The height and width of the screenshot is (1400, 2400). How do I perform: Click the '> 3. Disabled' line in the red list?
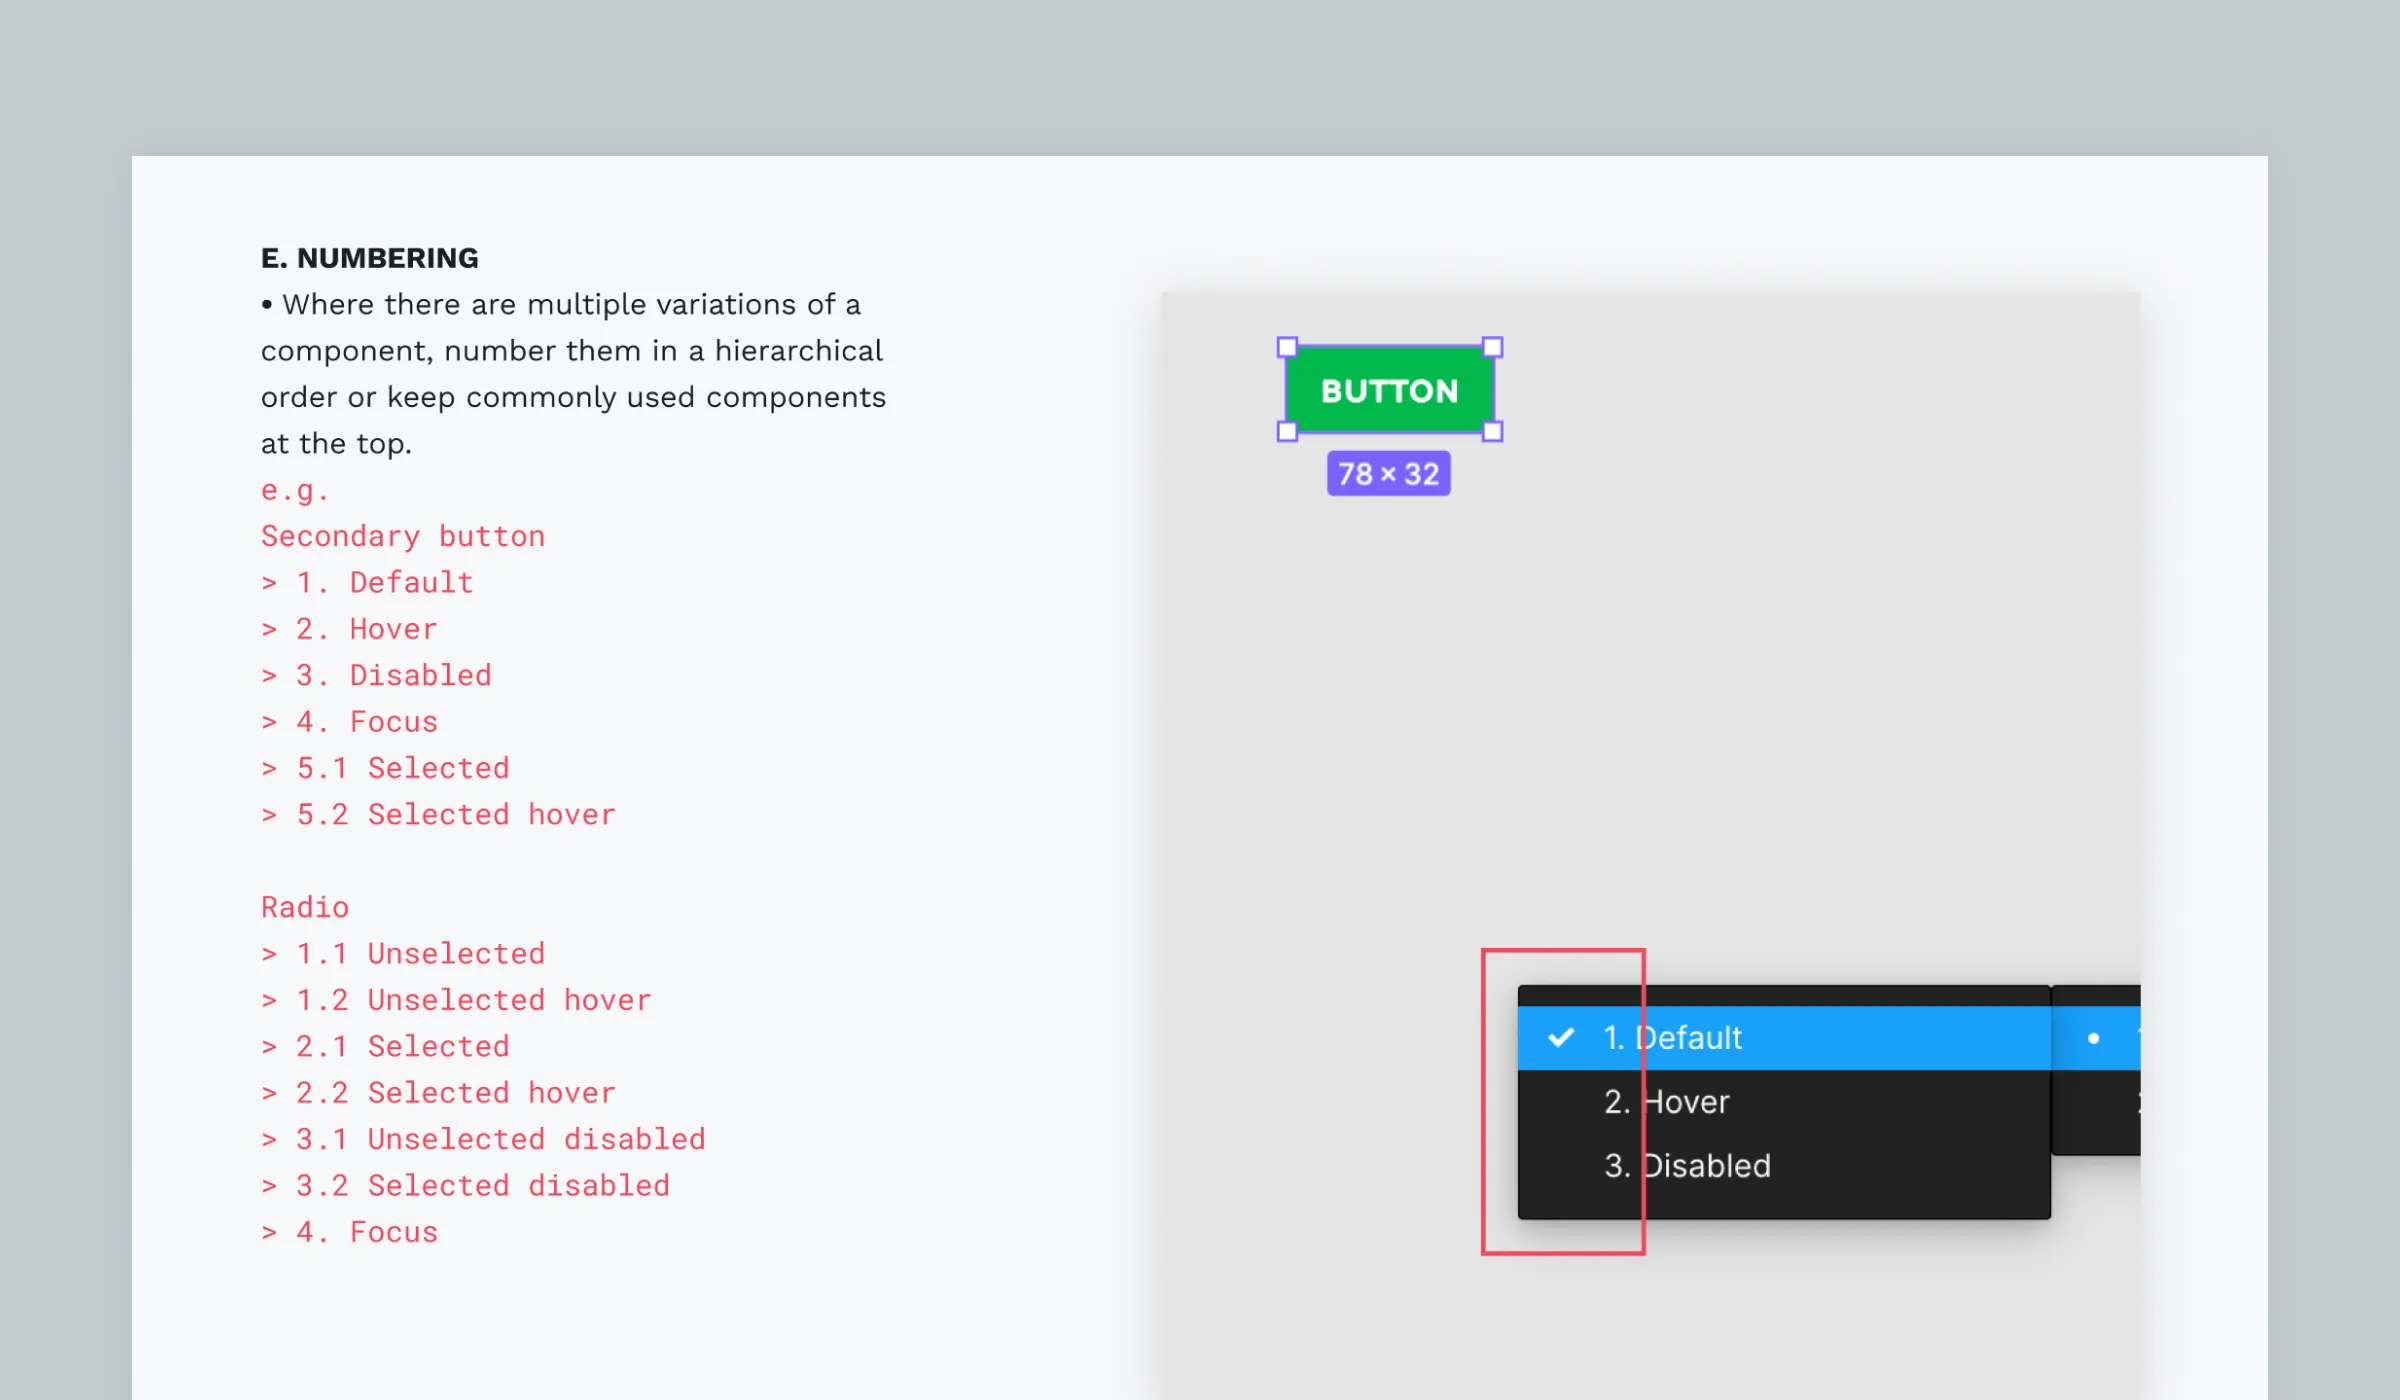(376, 675)
